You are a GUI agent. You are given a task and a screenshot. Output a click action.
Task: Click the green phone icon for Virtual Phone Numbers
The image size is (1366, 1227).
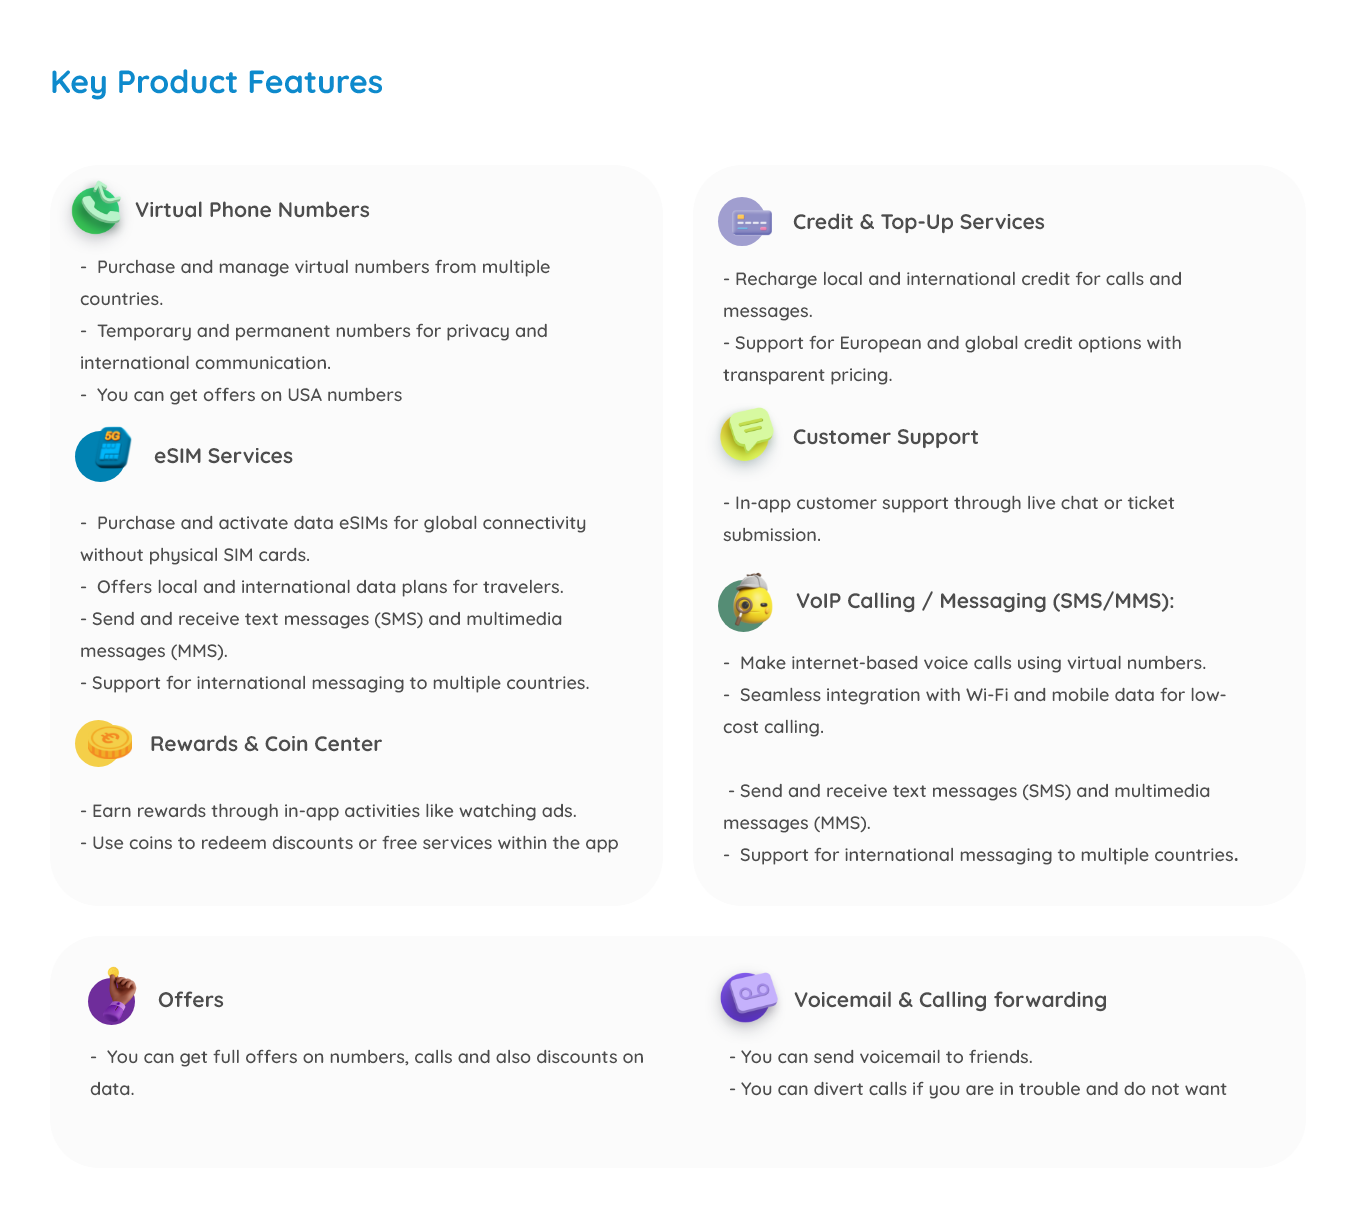click(97, 208)
